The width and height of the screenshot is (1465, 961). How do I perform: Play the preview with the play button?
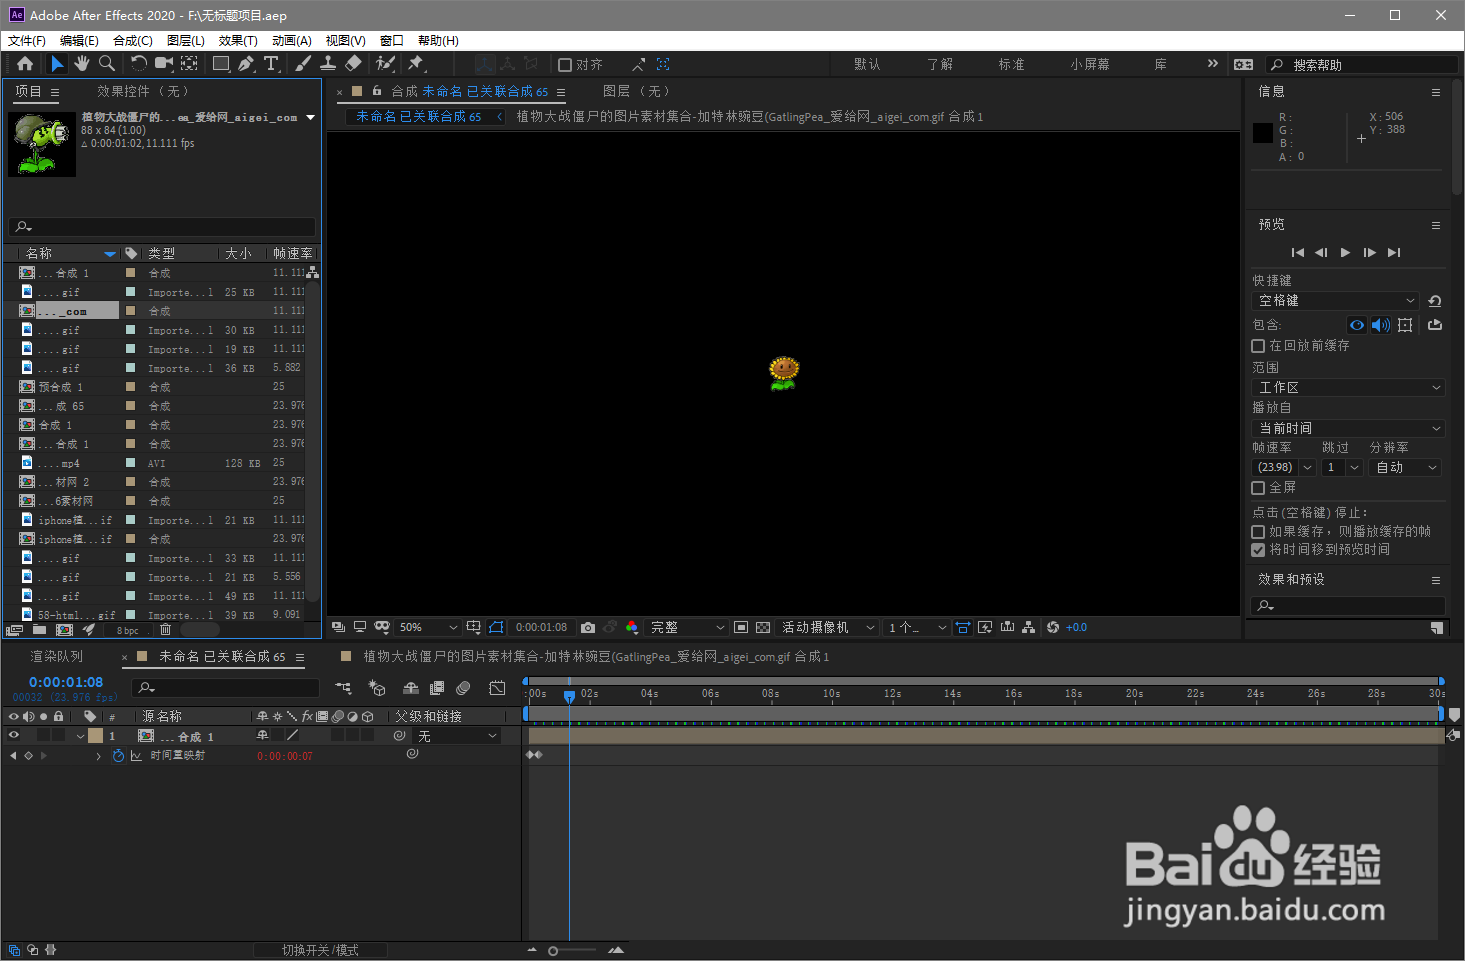1345,253
